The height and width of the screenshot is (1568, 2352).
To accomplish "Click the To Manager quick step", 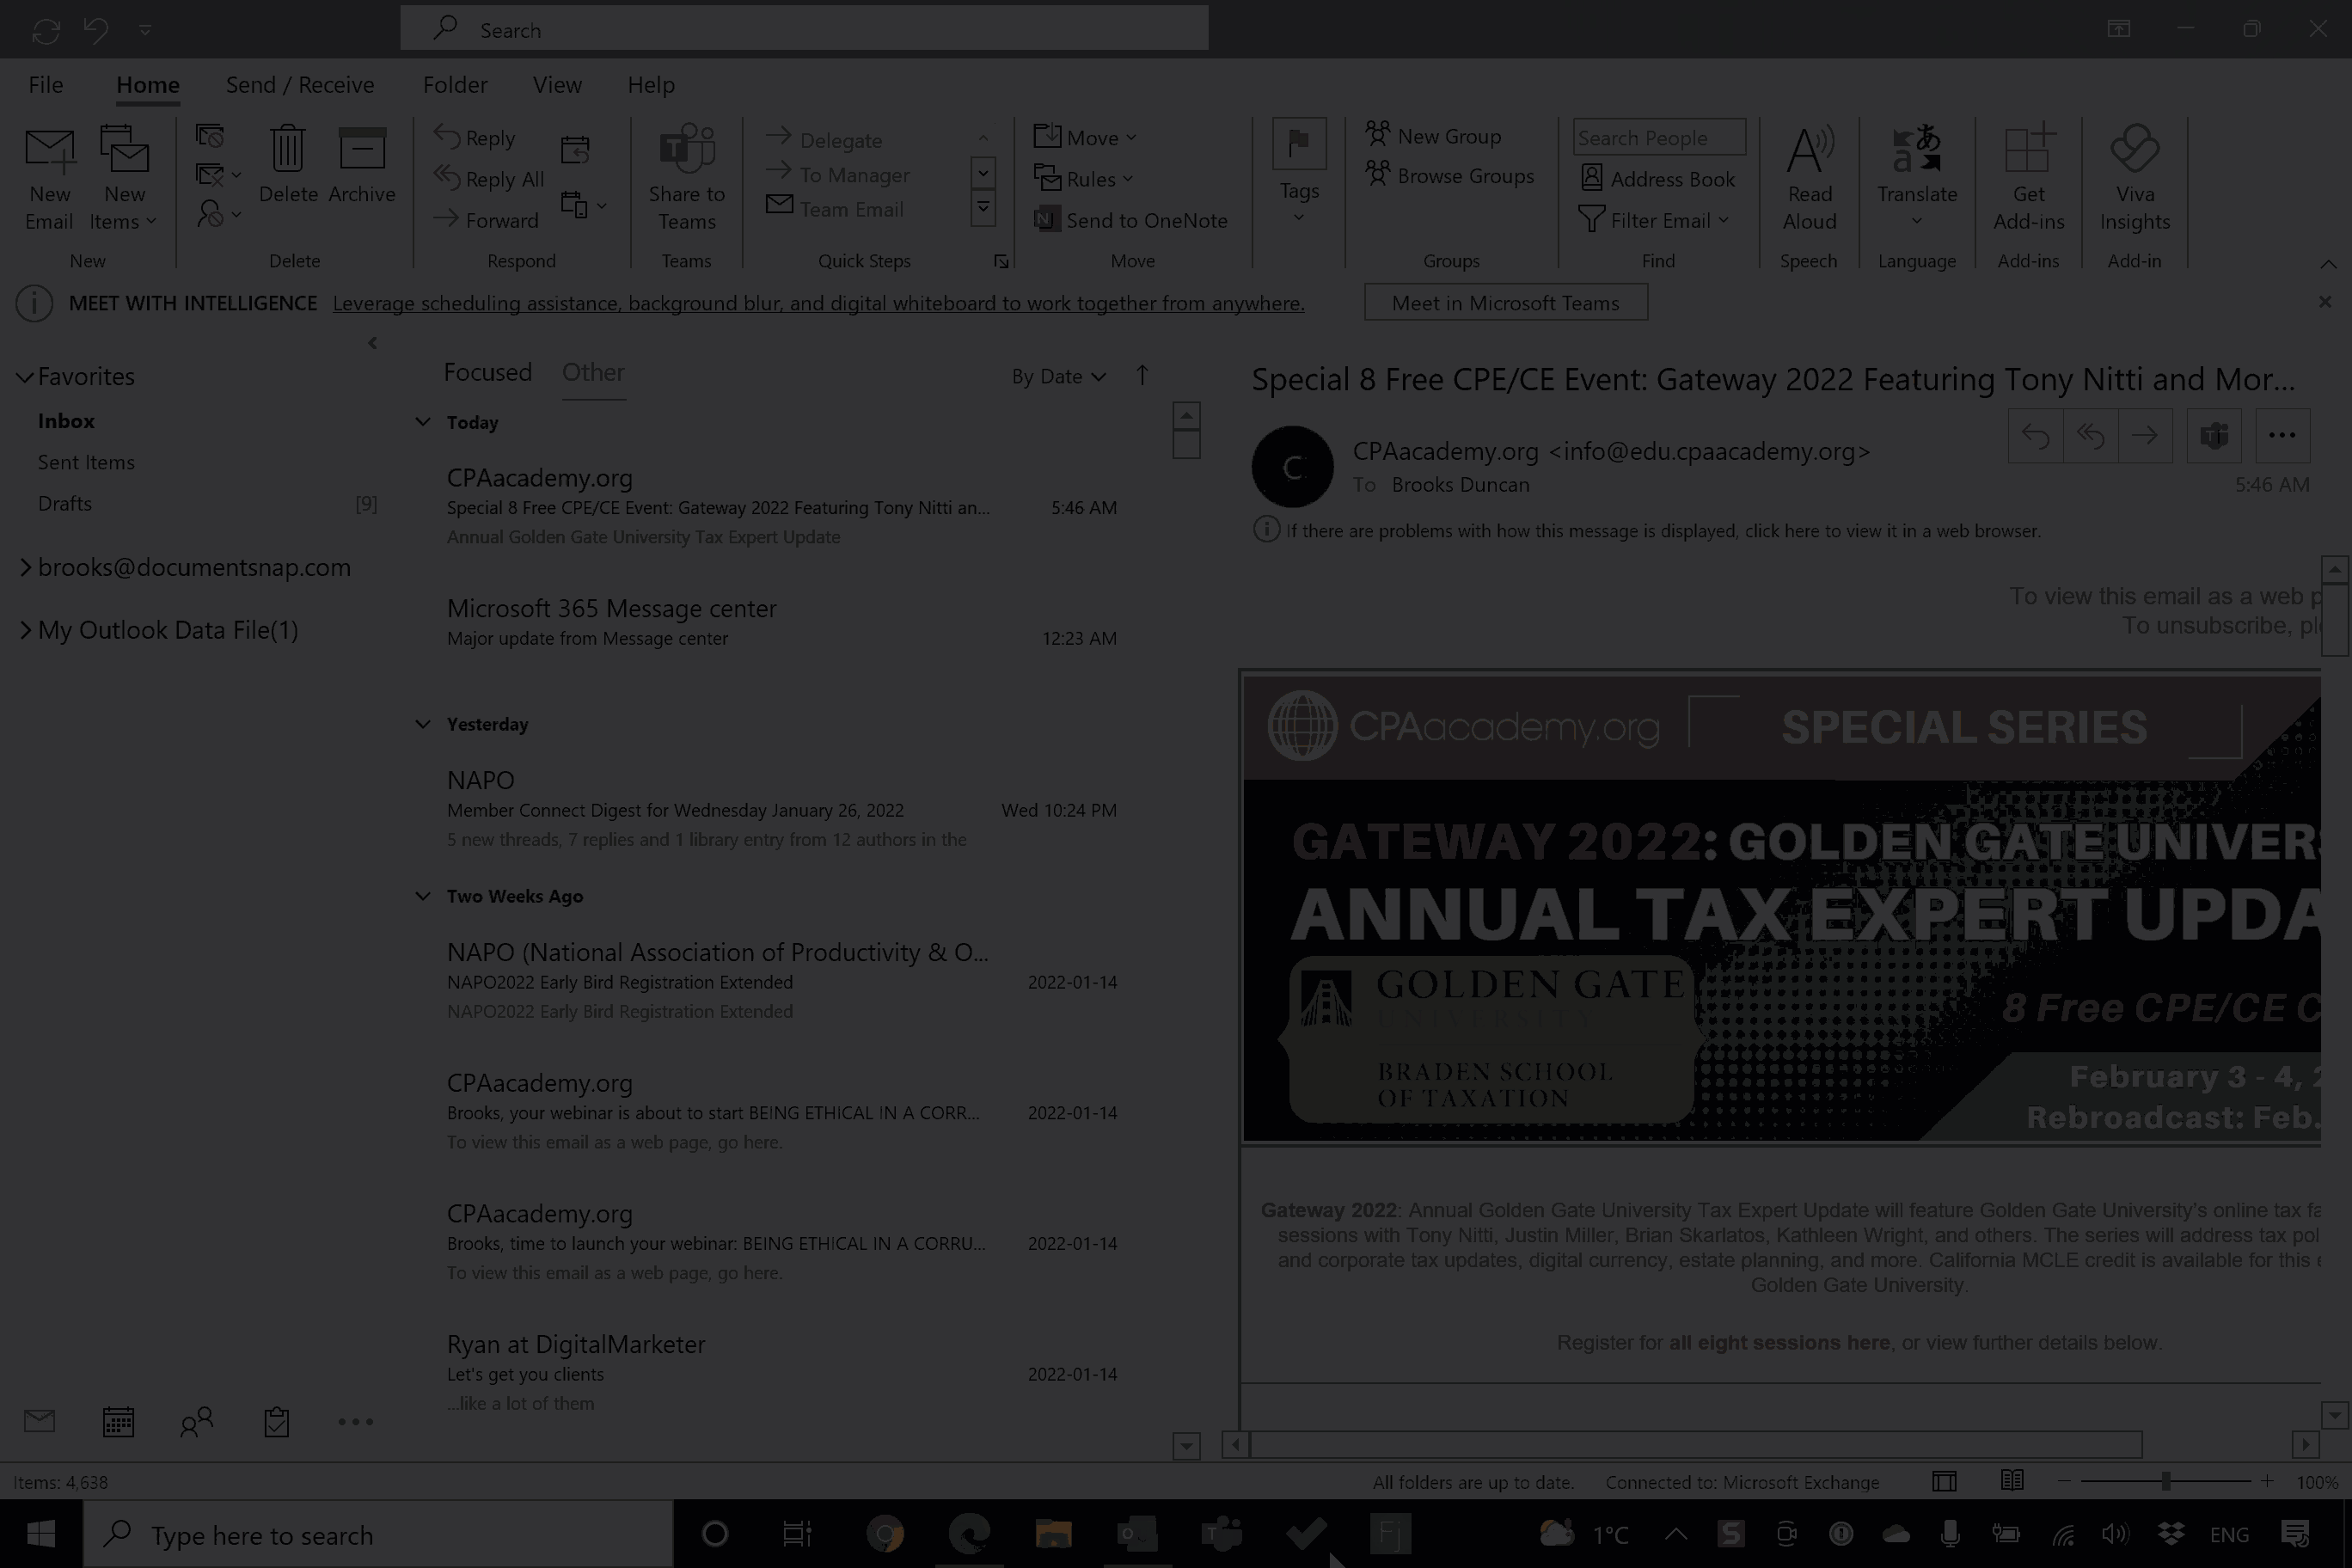I will point(838,174).
